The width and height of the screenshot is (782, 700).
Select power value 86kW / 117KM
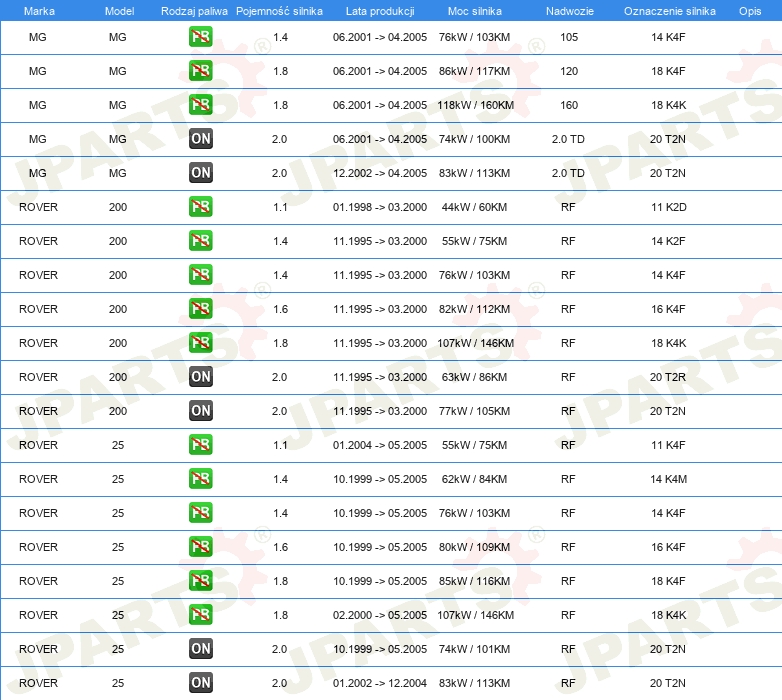click(474, 71)
